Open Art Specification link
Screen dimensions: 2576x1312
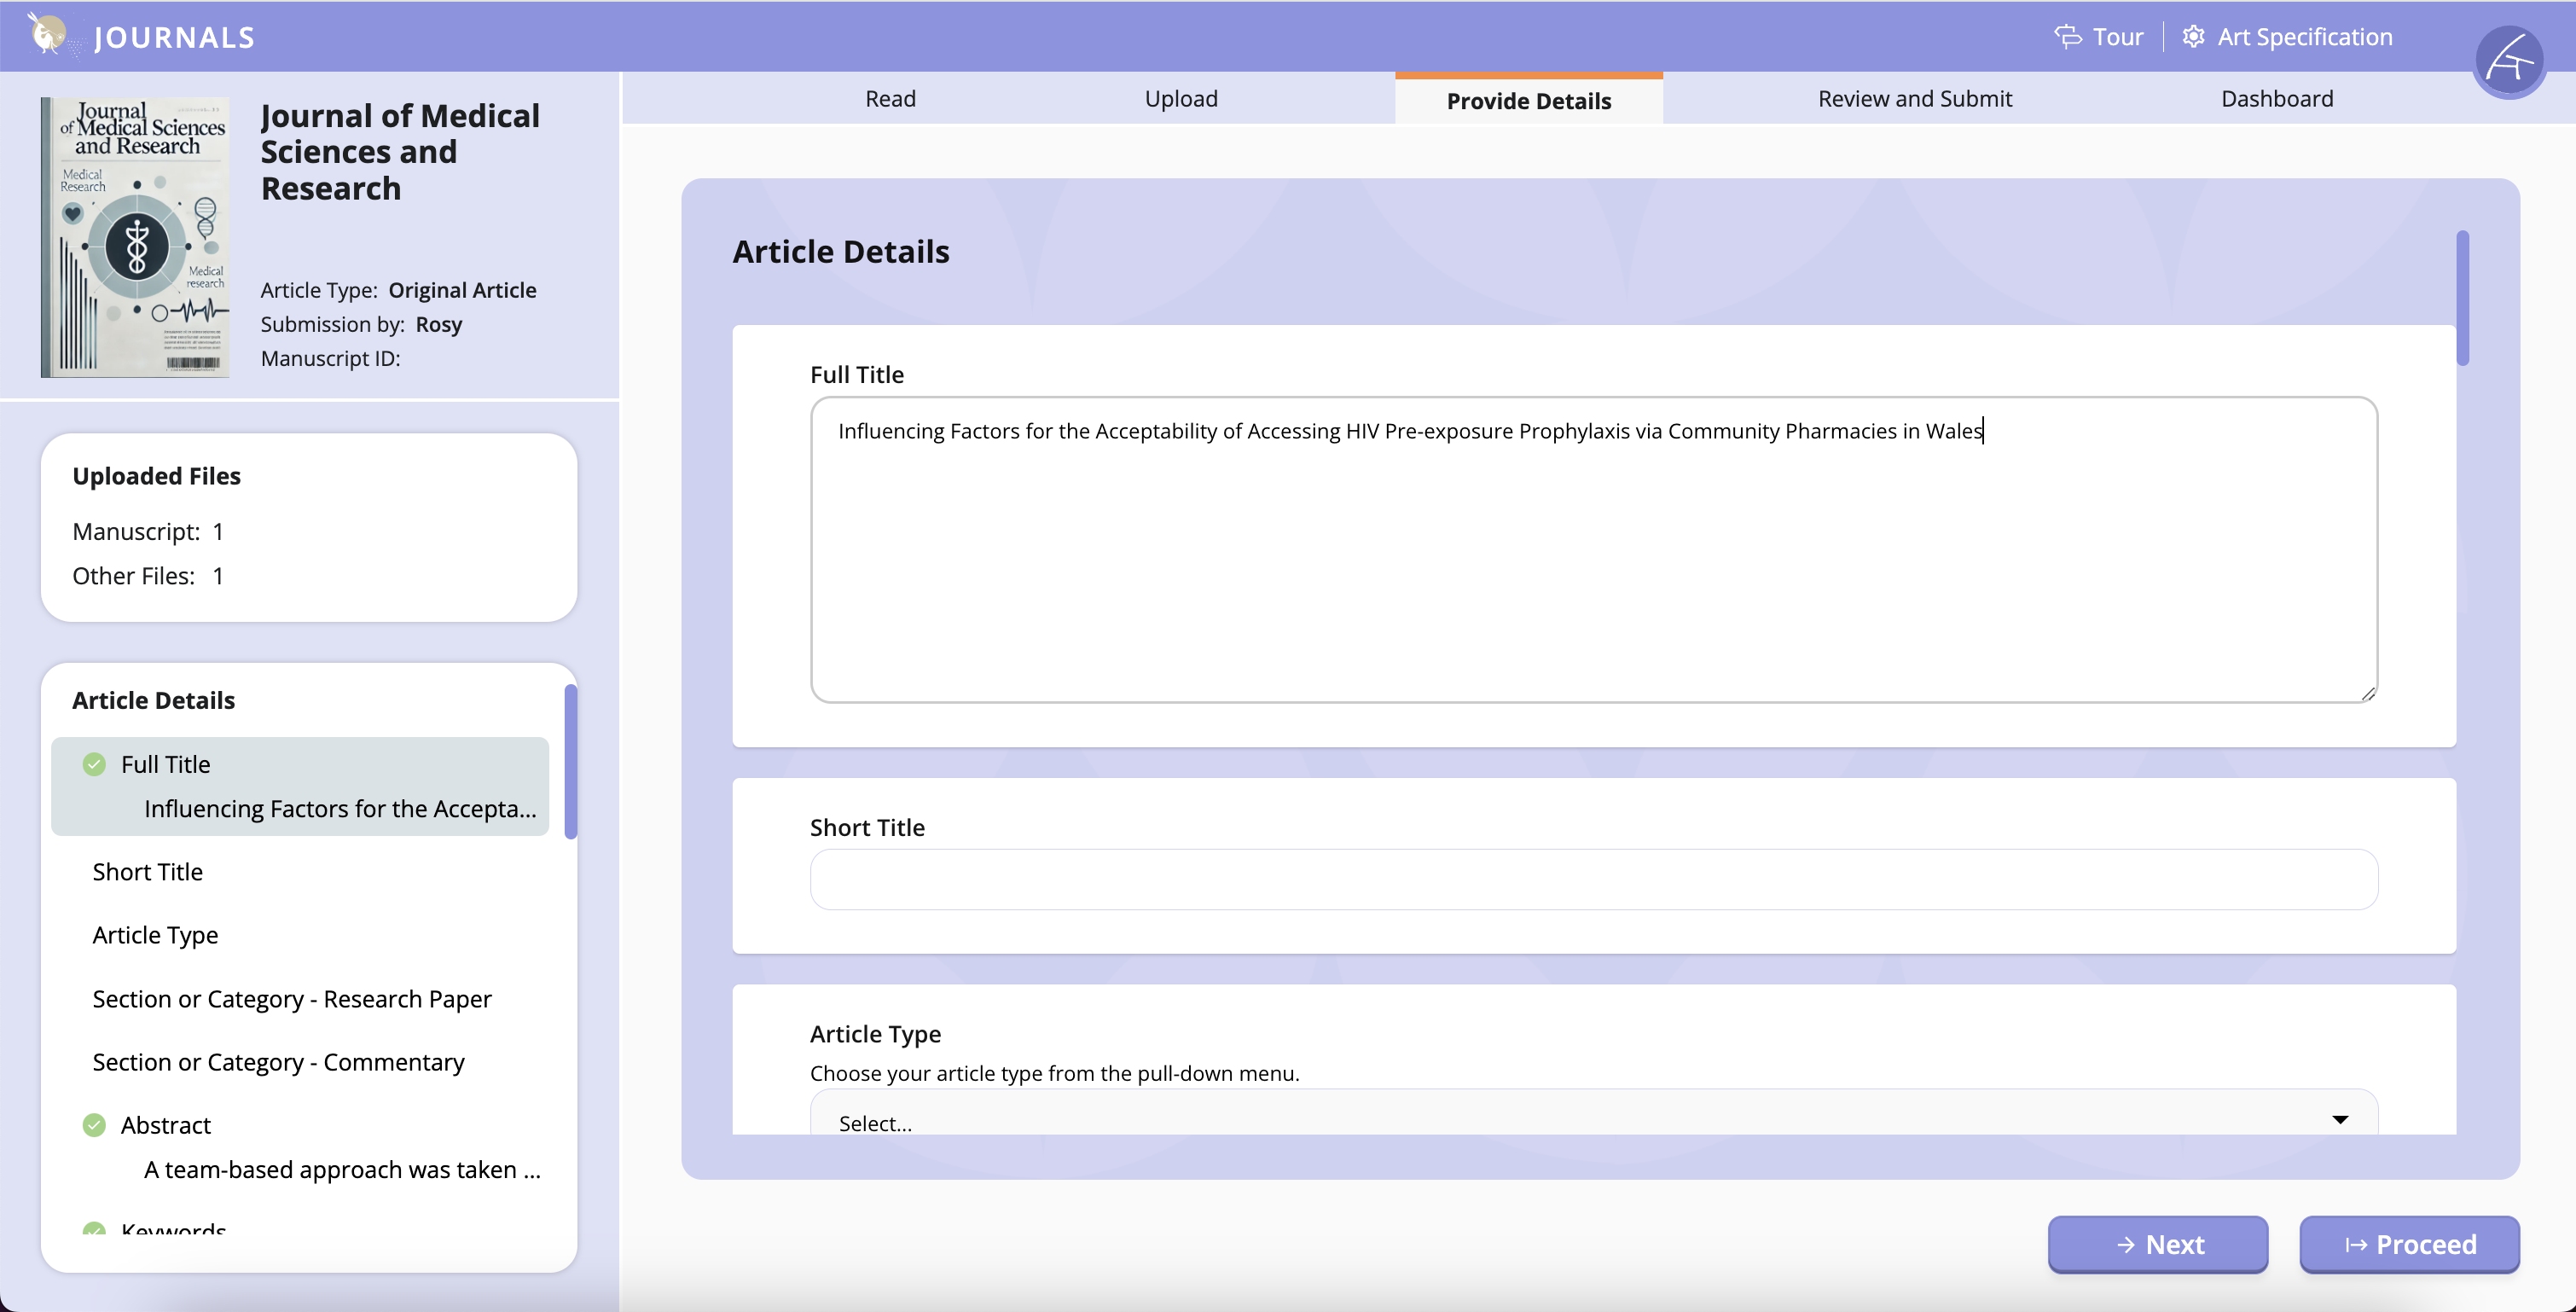tap(2305, 37)
